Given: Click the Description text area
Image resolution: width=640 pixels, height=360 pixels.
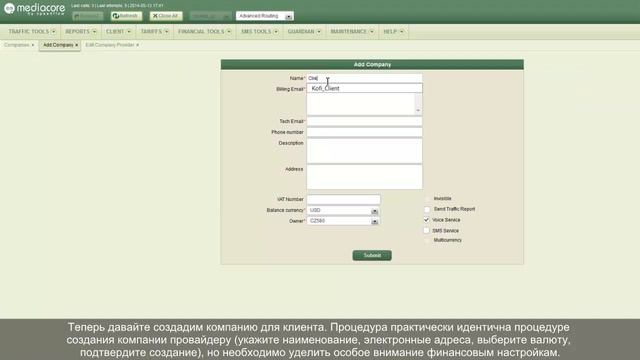Looking at the screenshot, I should pos(364,151).
